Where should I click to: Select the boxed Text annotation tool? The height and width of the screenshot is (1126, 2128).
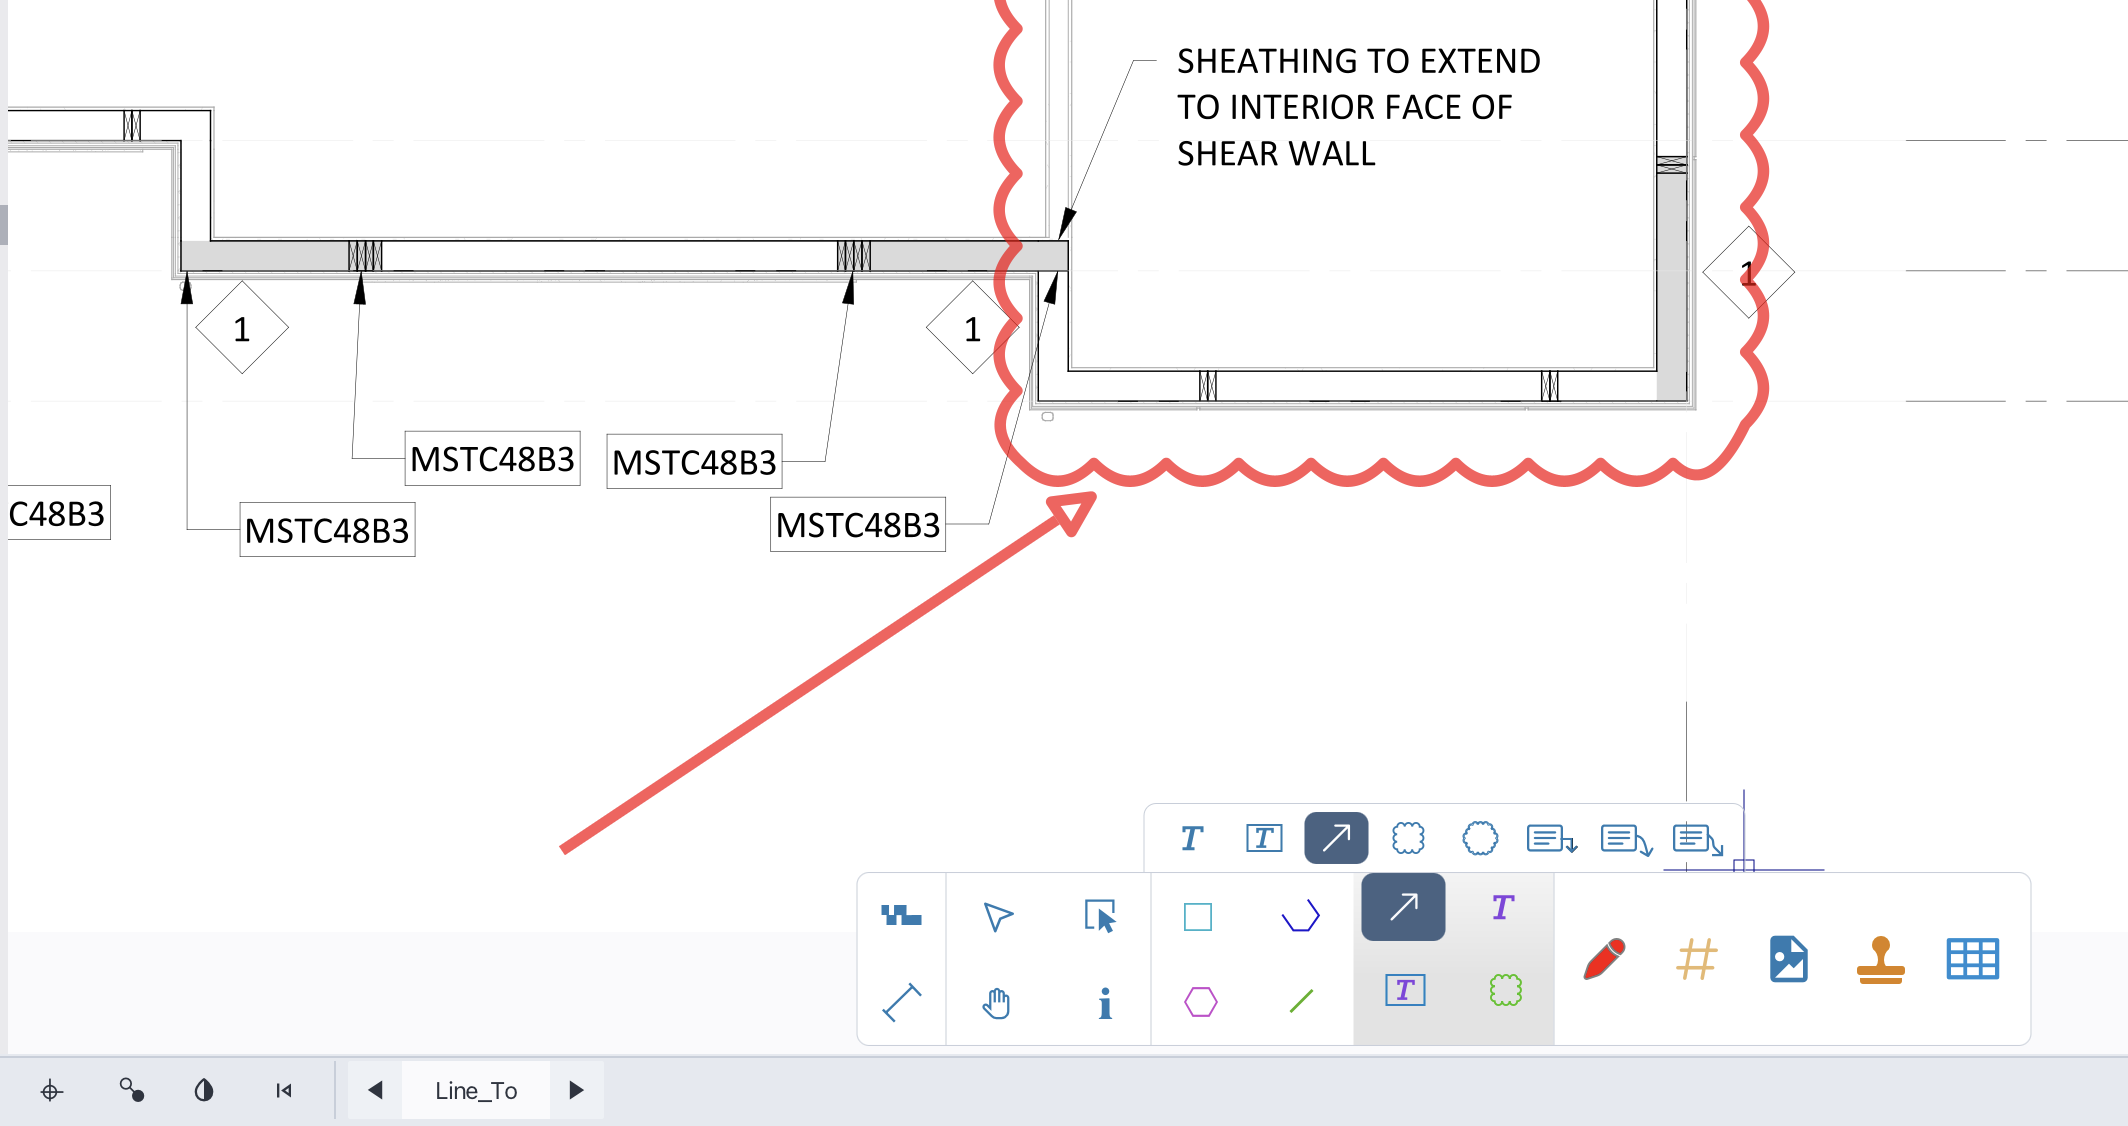tap(1403, 990)
